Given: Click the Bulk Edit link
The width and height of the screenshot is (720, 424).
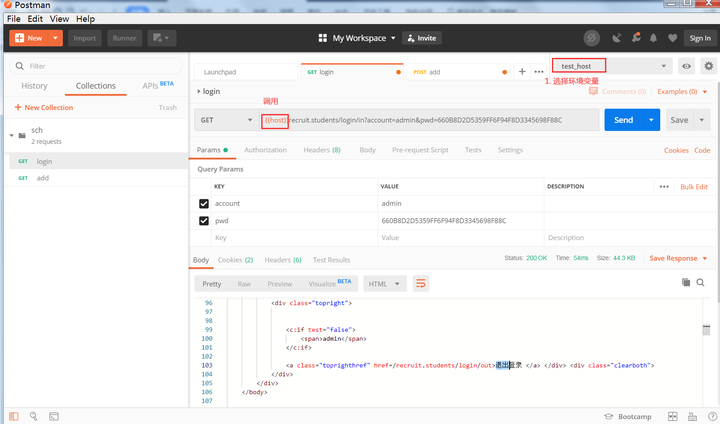Looking at the screenshot, I should pos(694,187).
